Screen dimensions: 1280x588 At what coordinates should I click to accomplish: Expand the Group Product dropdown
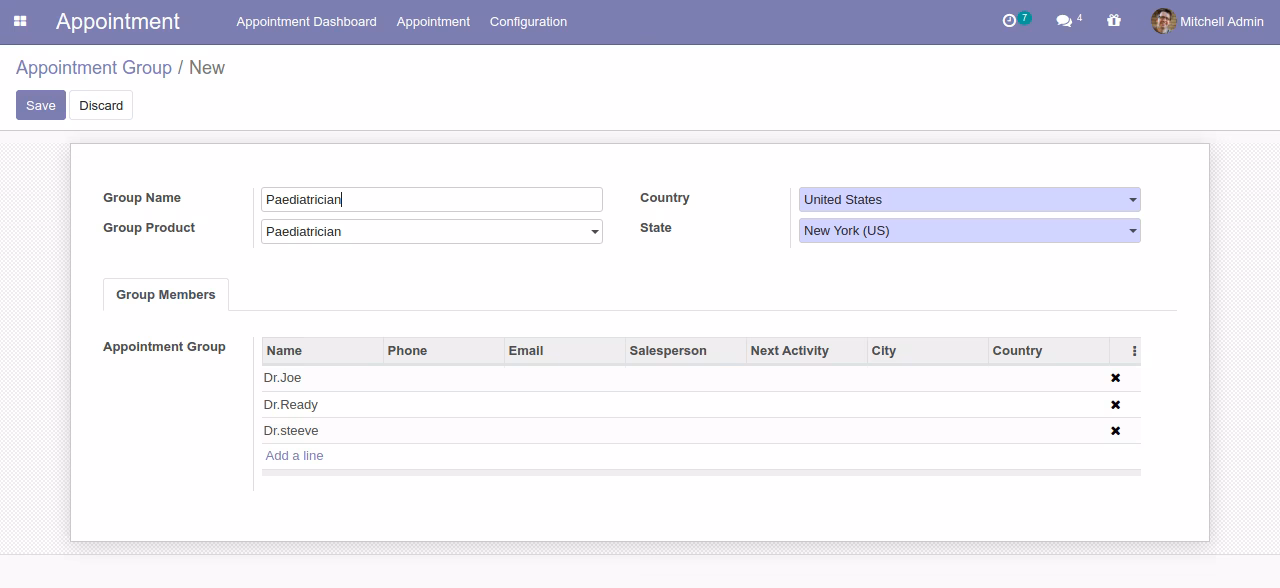click(x=432, y=232)
